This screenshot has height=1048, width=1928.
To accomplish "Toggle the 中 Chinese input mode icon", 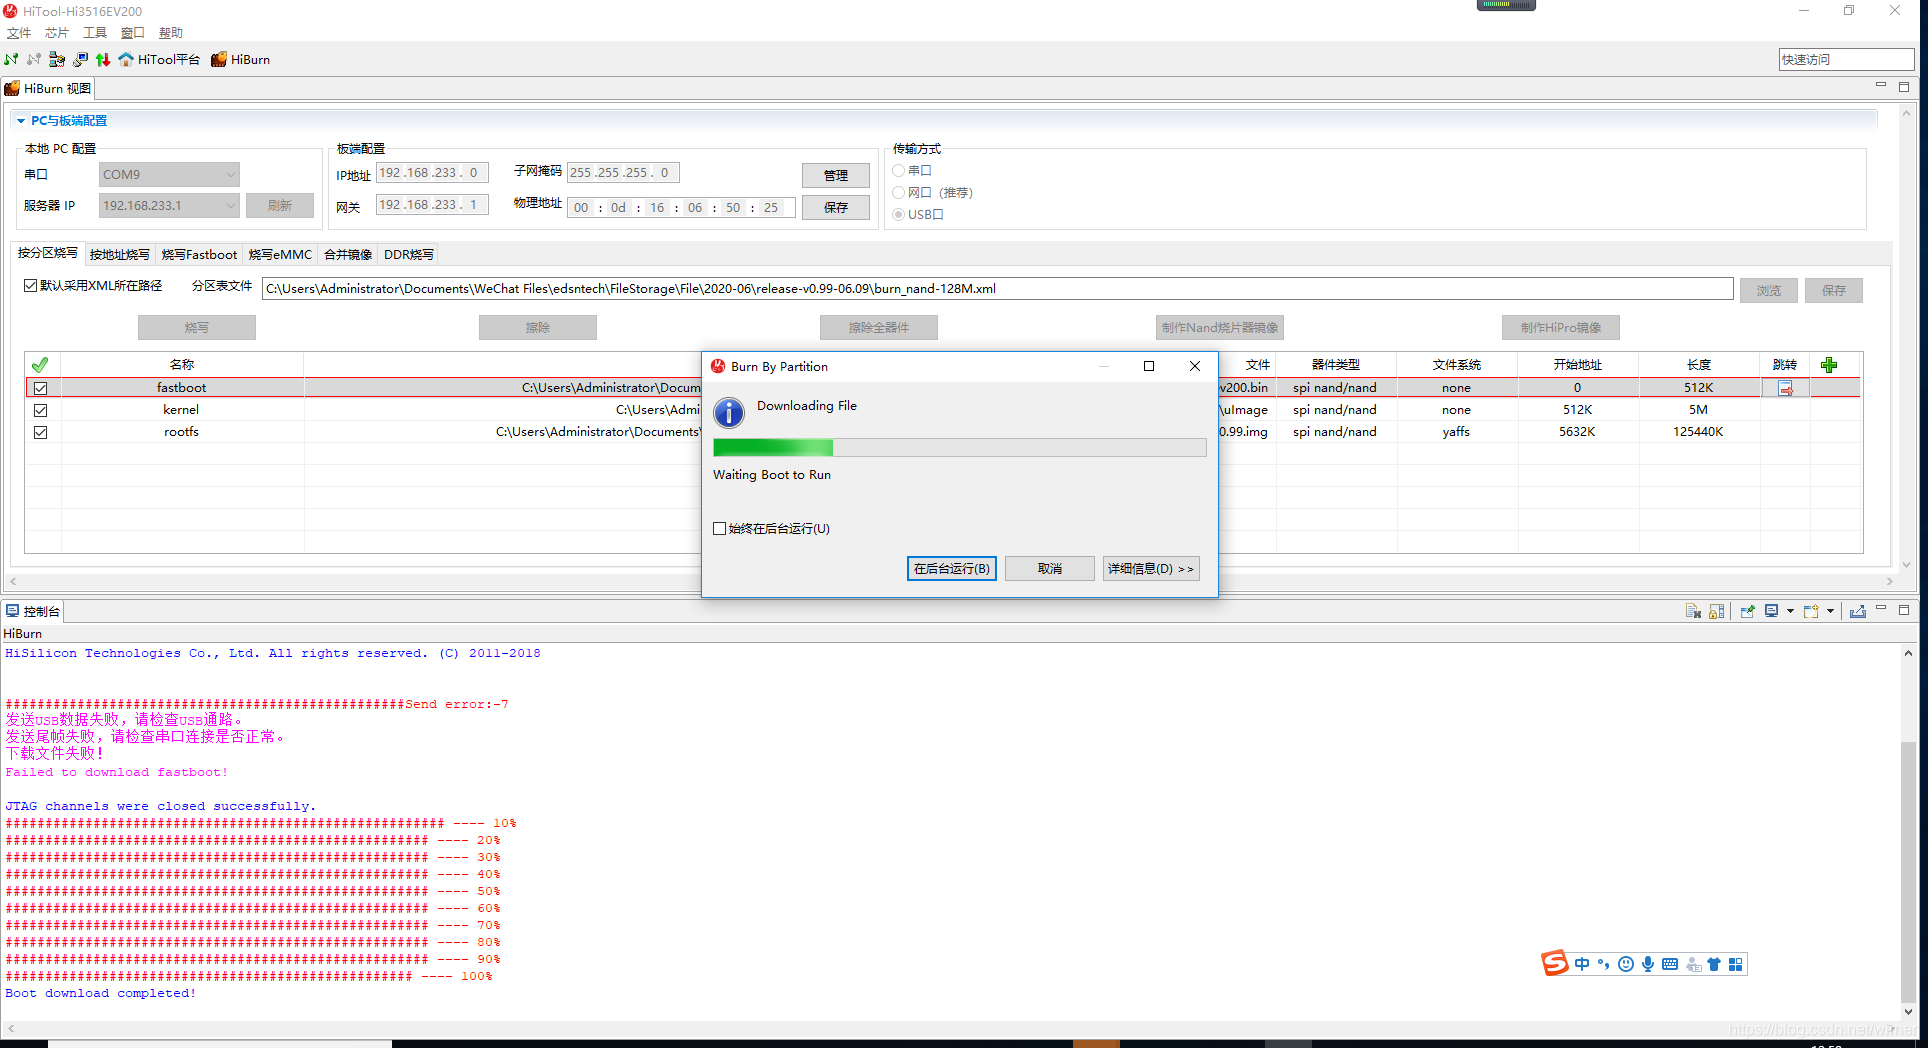I will pyautogui.click(x=1582, y=964).
